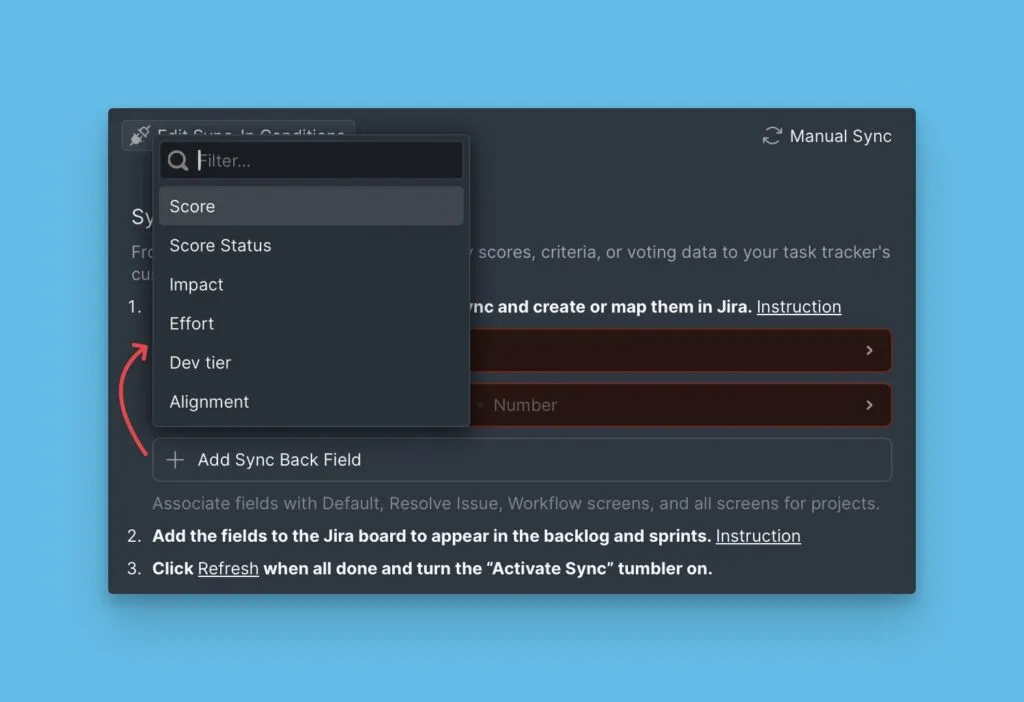Open the Instruction link in step 2
Screen dimensions: 1024x702
coord(757,536)
